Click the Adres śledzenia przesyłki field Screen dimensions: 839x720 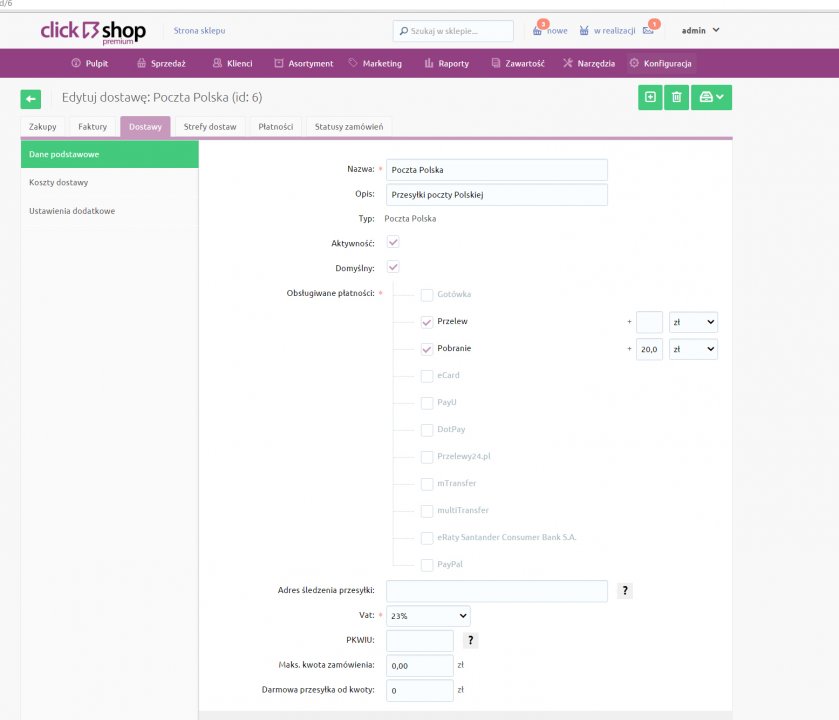point(497,591)
